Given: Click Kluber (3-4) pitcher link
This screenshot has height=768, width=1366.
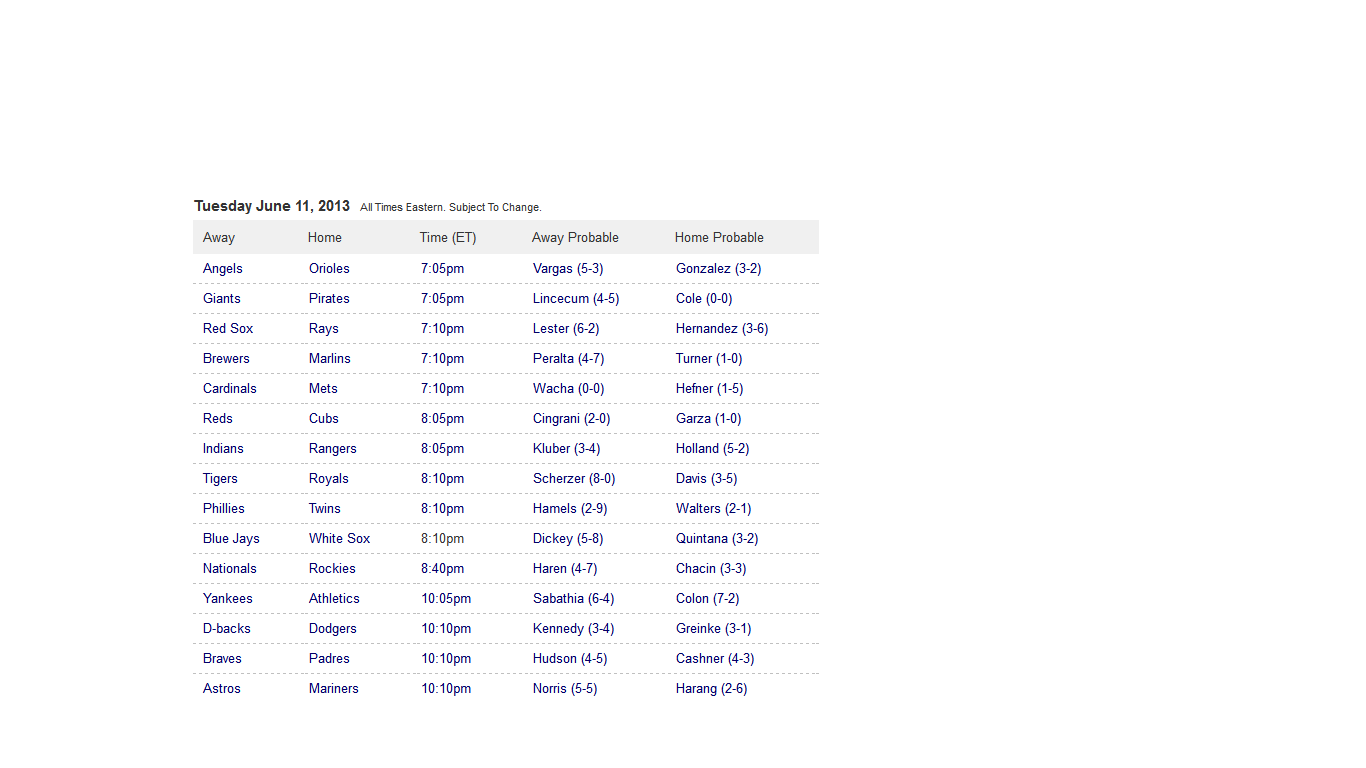Looking at the screenshot, I should (x=567, y=448).
